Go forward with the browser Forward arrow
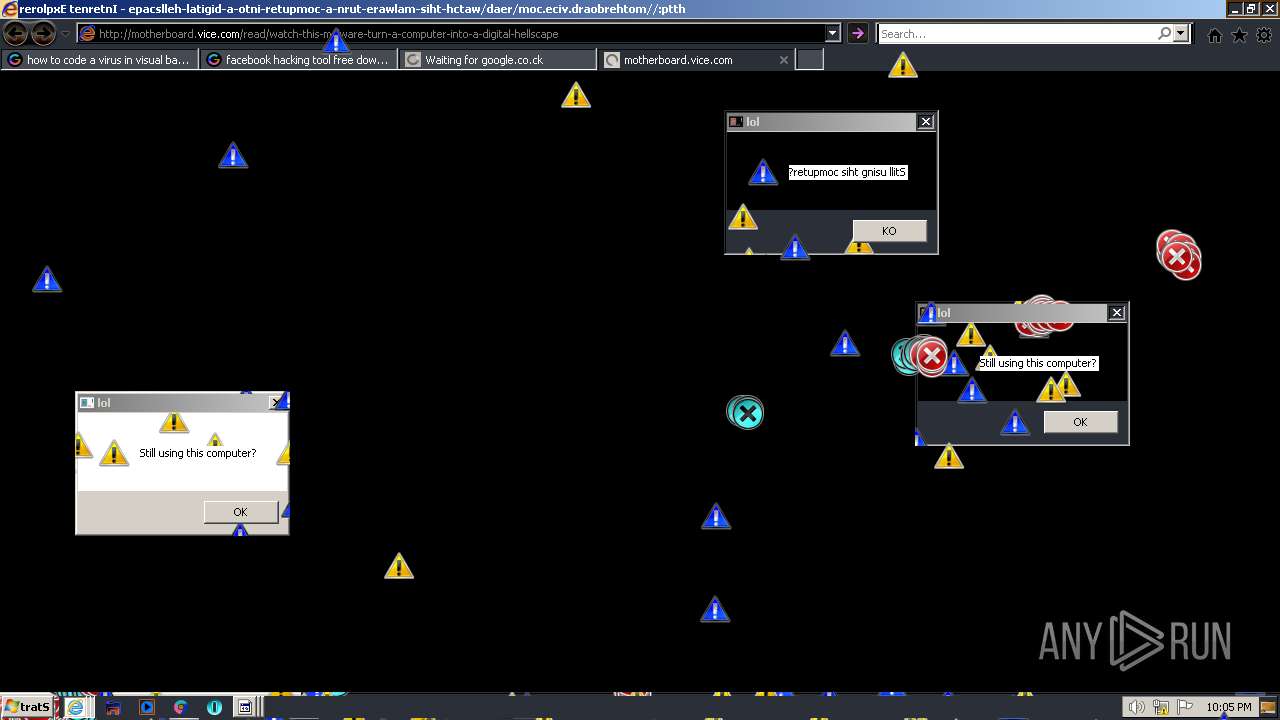 click(43, 34)
